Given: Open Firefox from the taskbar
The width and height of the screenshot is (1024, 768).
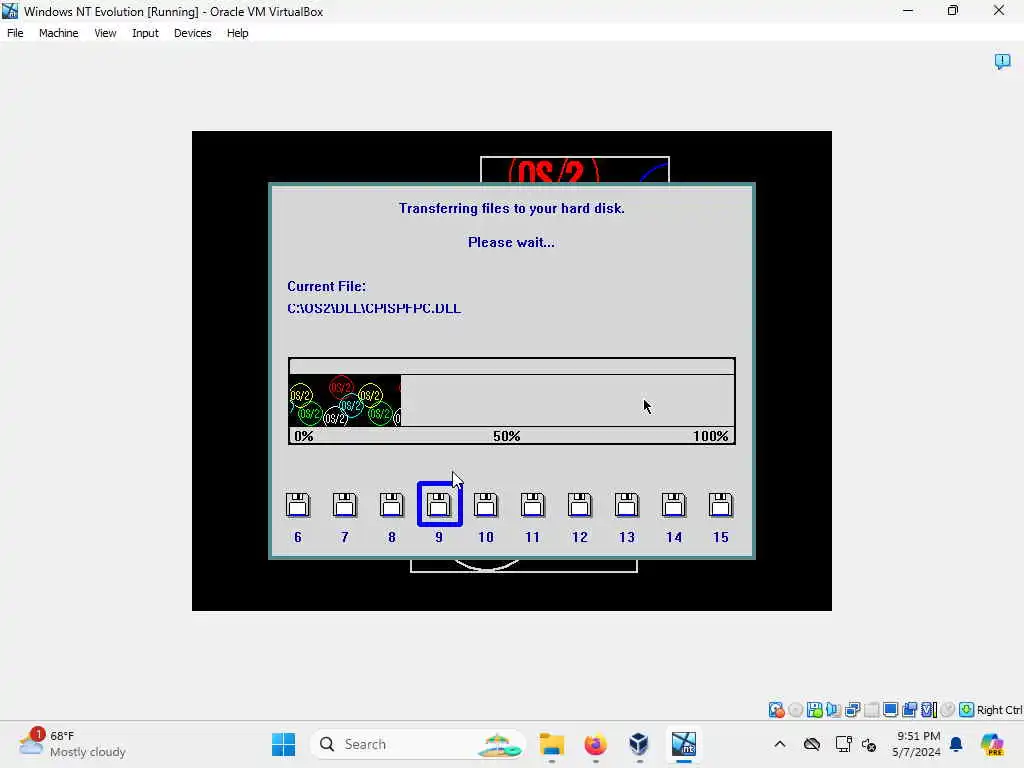Looking at the screenshot, I should pyautogui.click(x=595, y=744).
